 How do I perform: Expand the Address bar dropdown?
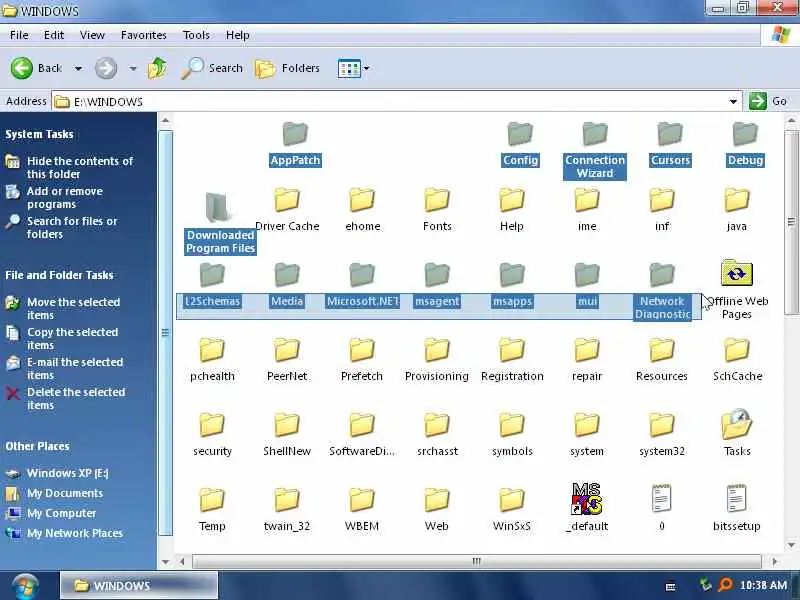pos(733,102)
